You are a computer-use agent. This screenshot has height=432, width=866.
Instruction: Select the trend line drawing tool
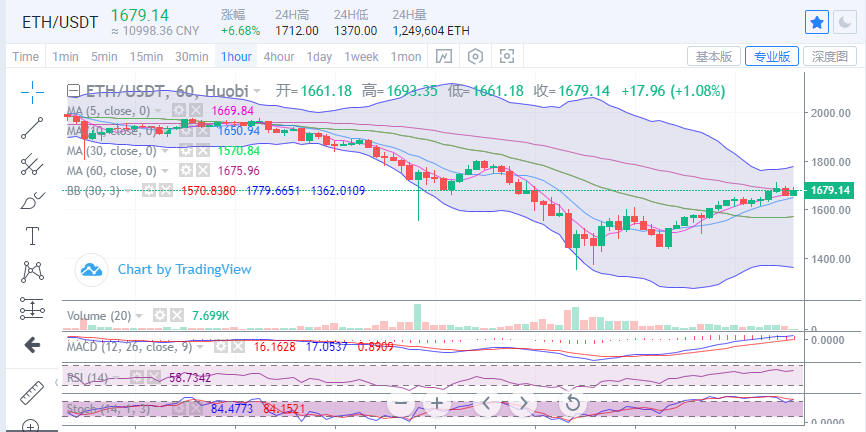tap(32, 128)
